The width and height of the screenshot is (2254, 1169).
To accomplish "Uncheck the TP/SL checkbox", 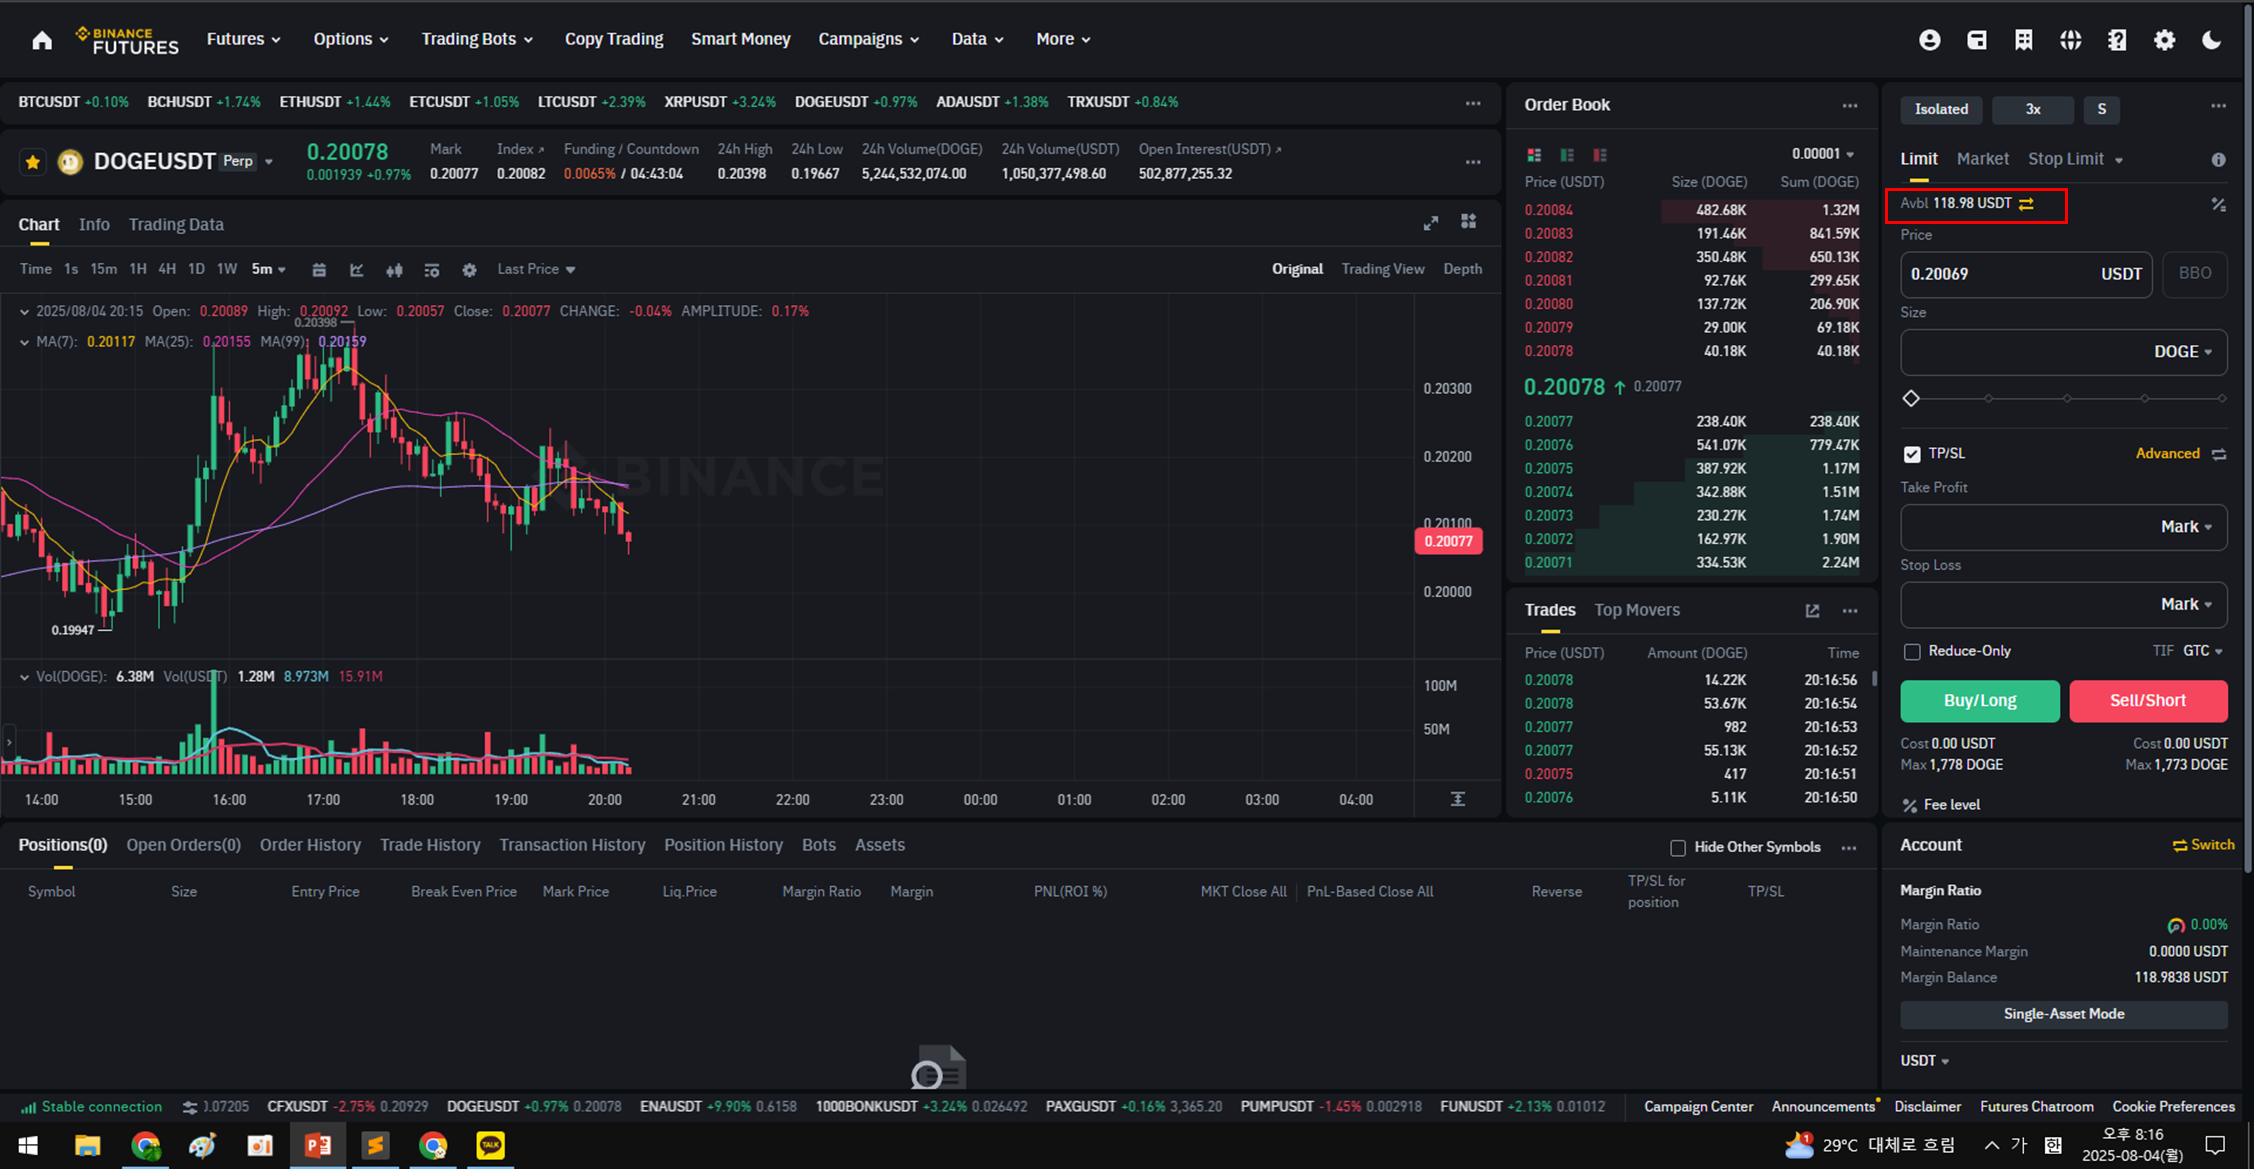I will (x=1912, y=454).
